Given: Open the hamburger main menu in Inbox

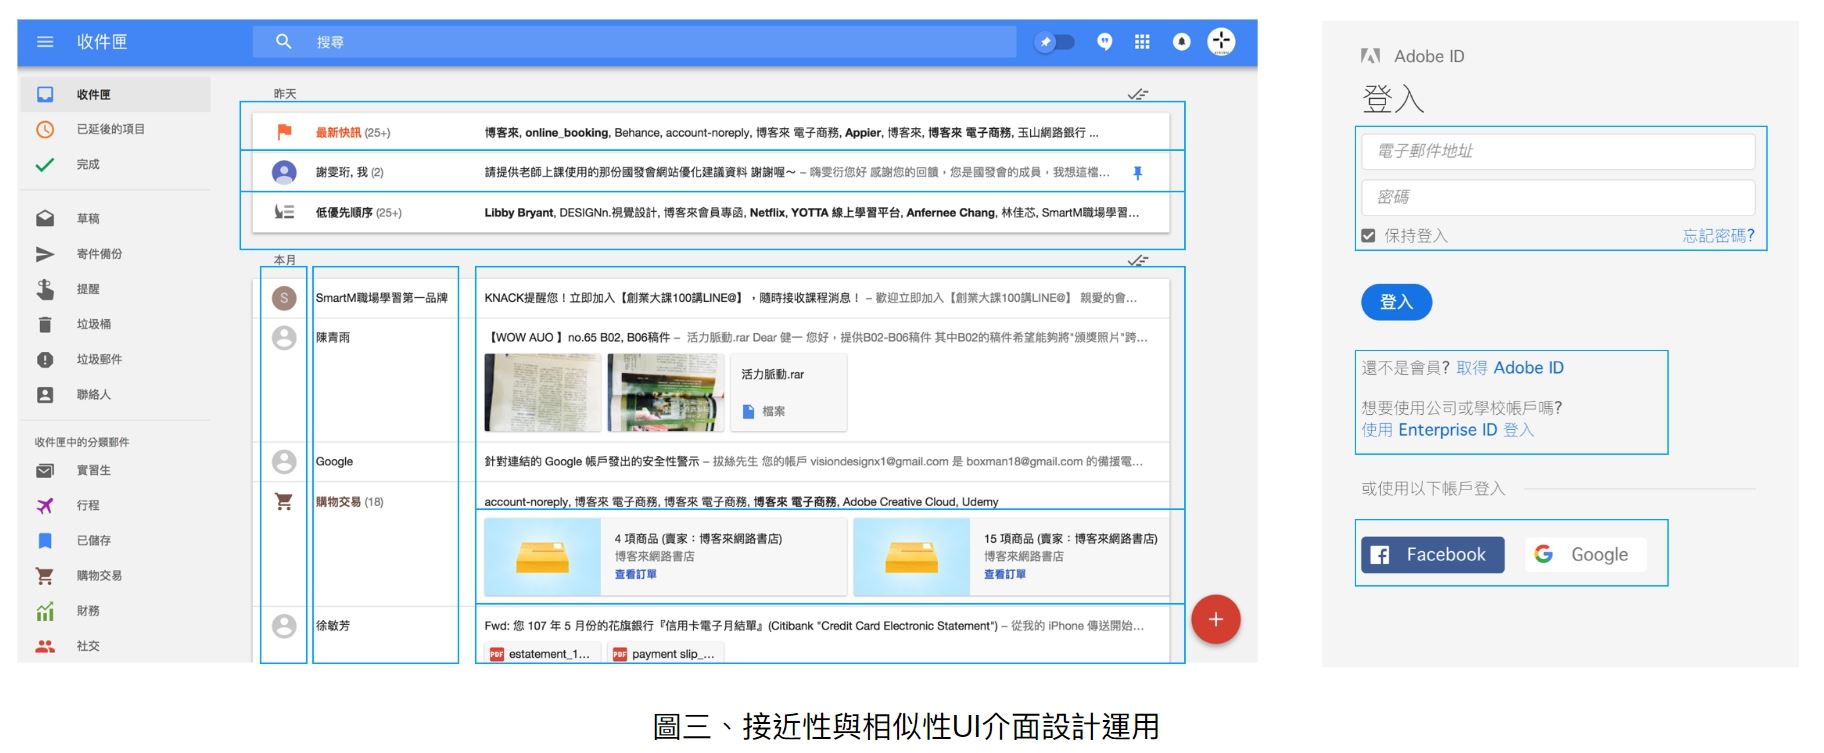Looking at the screenshot, I should [x=45, y=42].
